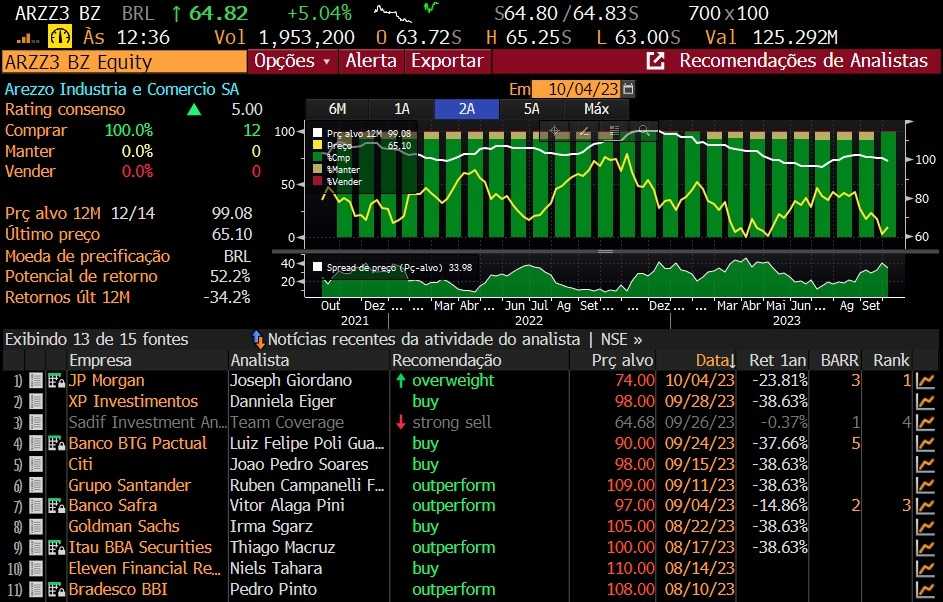Click the Exportar button
The image size is (943, 602).
447,61
